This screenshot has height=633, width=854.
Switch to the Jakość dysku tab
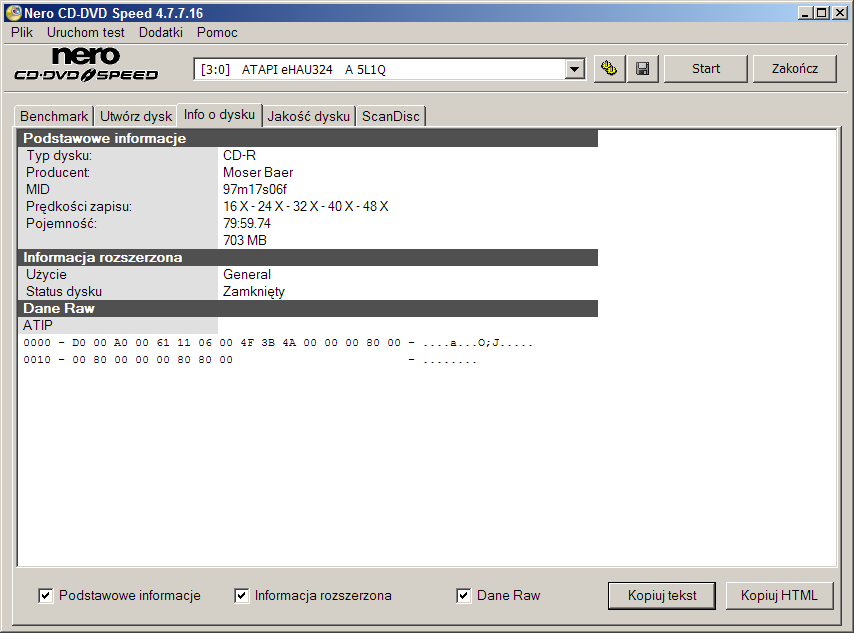point(308,116)
